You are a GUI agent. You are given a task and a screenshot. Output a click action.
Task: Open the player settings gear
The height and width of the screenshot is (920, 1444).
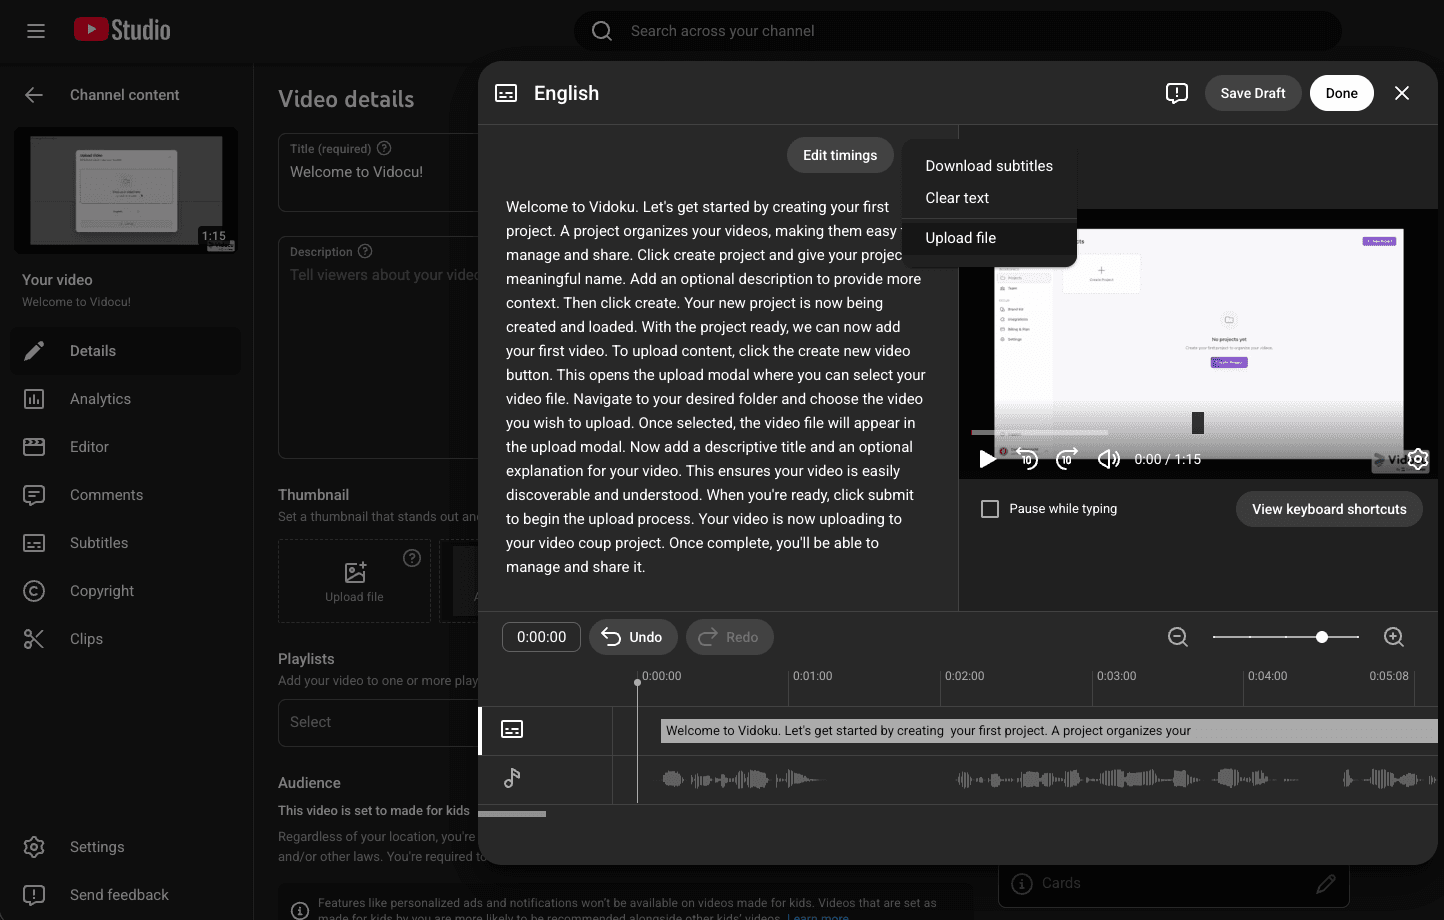pos(1417,459)
